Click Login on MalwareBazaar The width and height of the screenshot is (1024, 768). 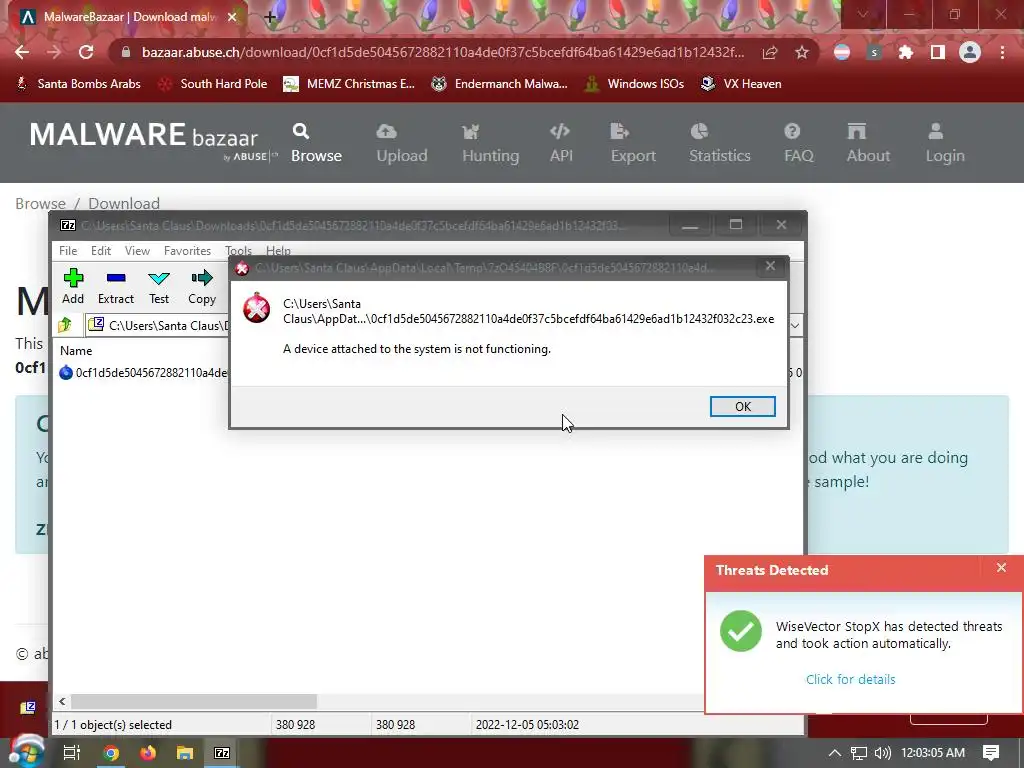point(944,143)
